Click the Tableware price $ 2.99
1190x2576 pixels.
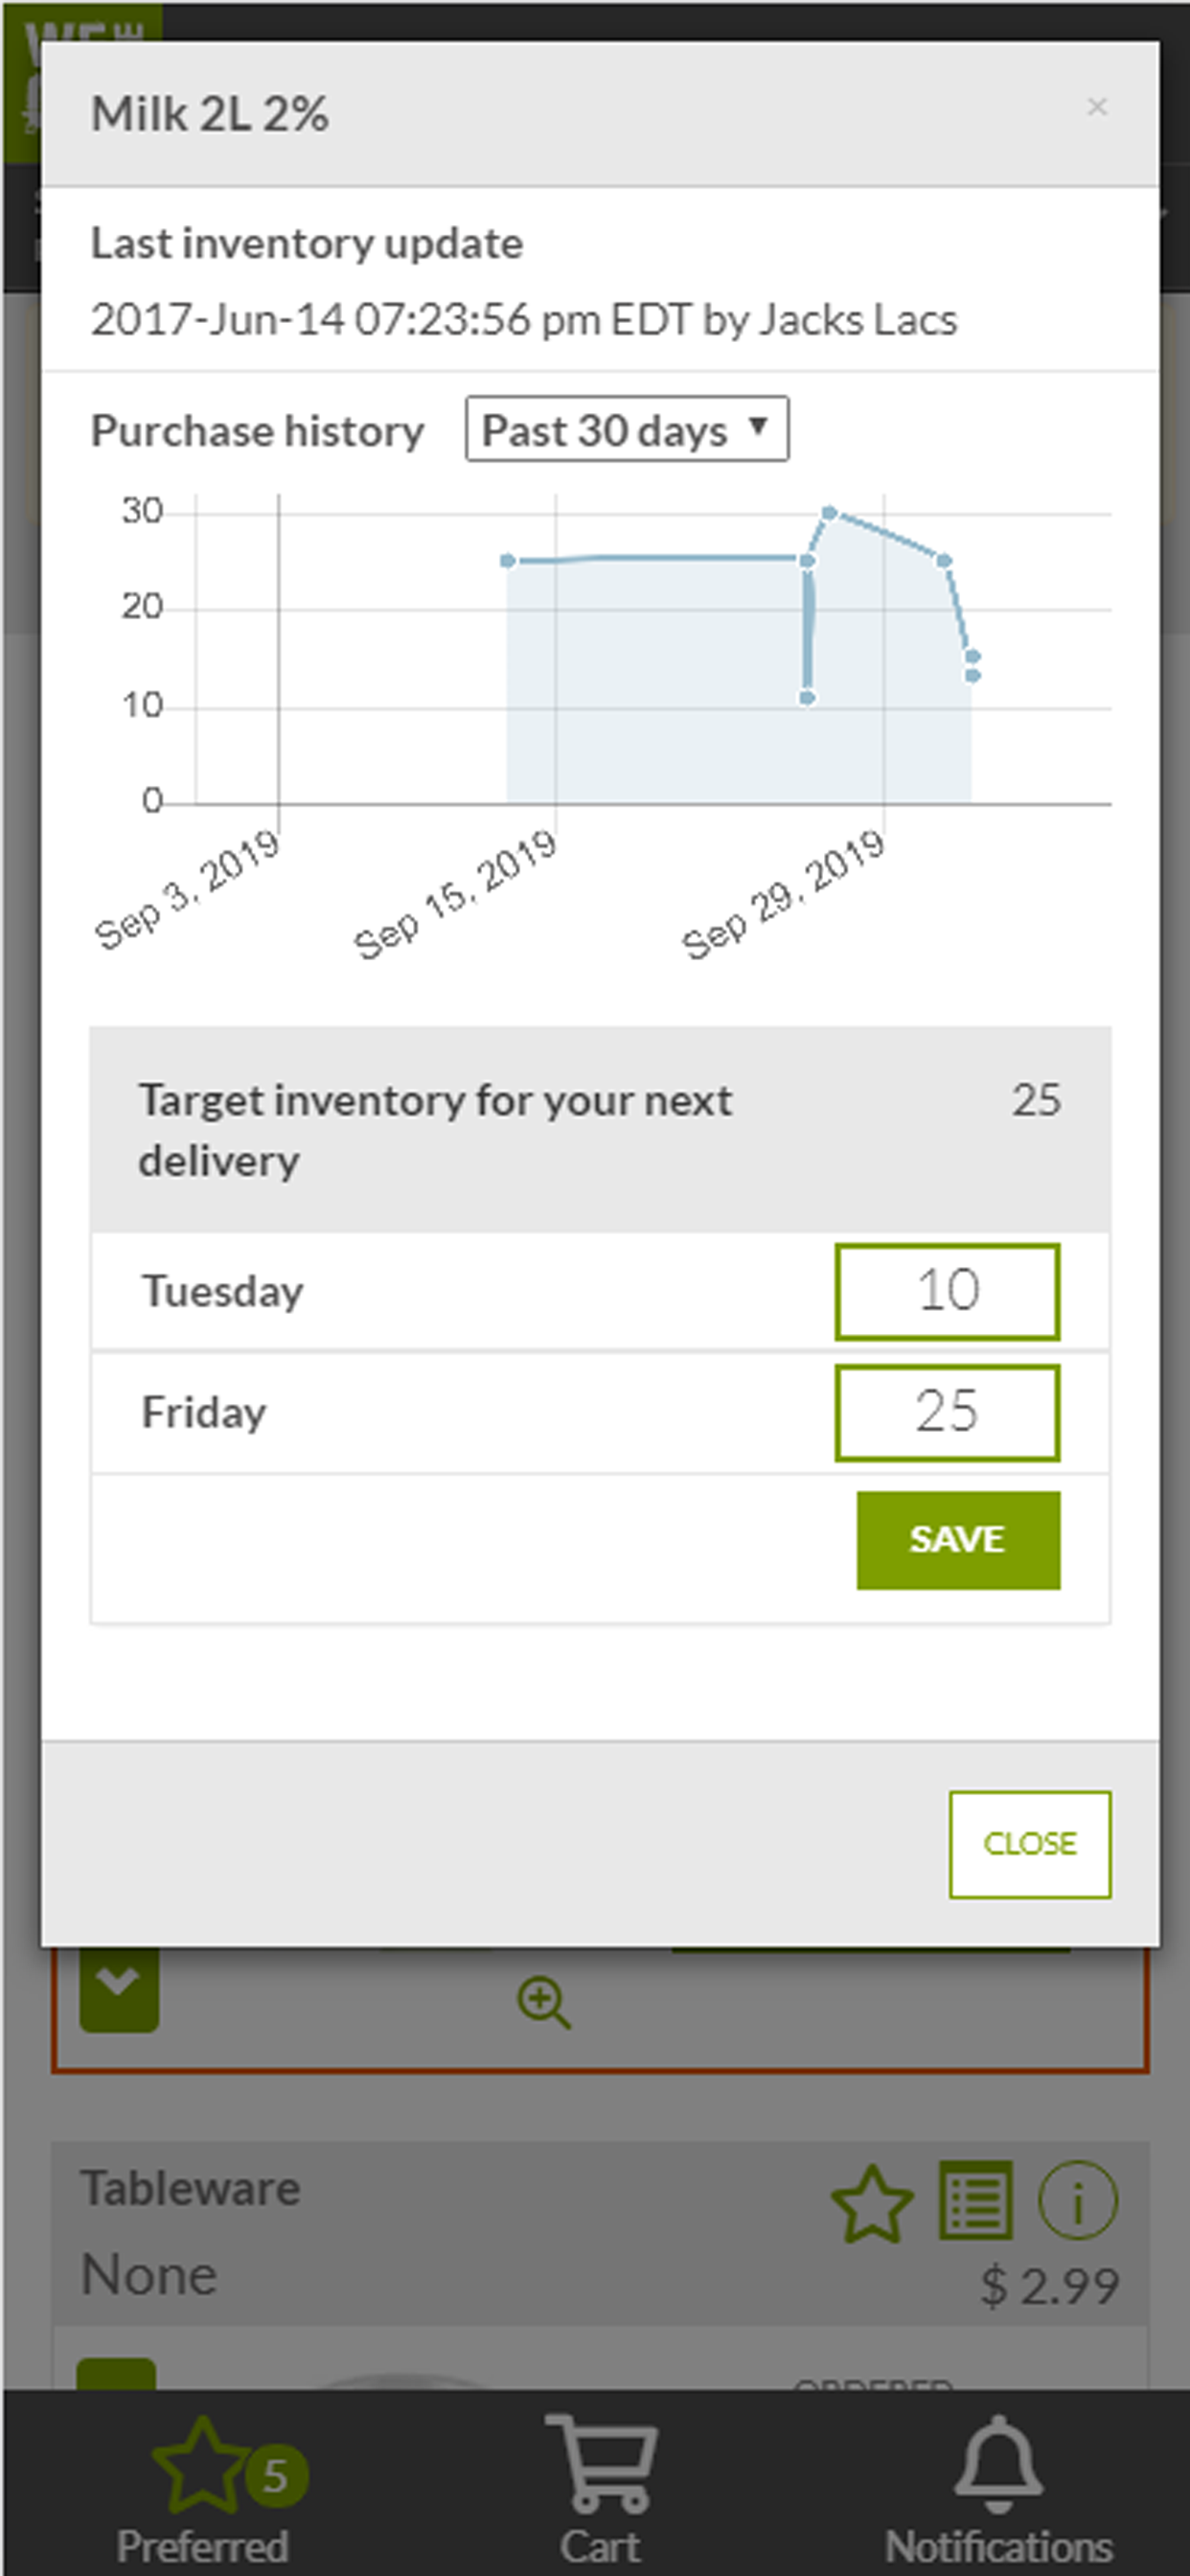[x=1049, y=2286]
